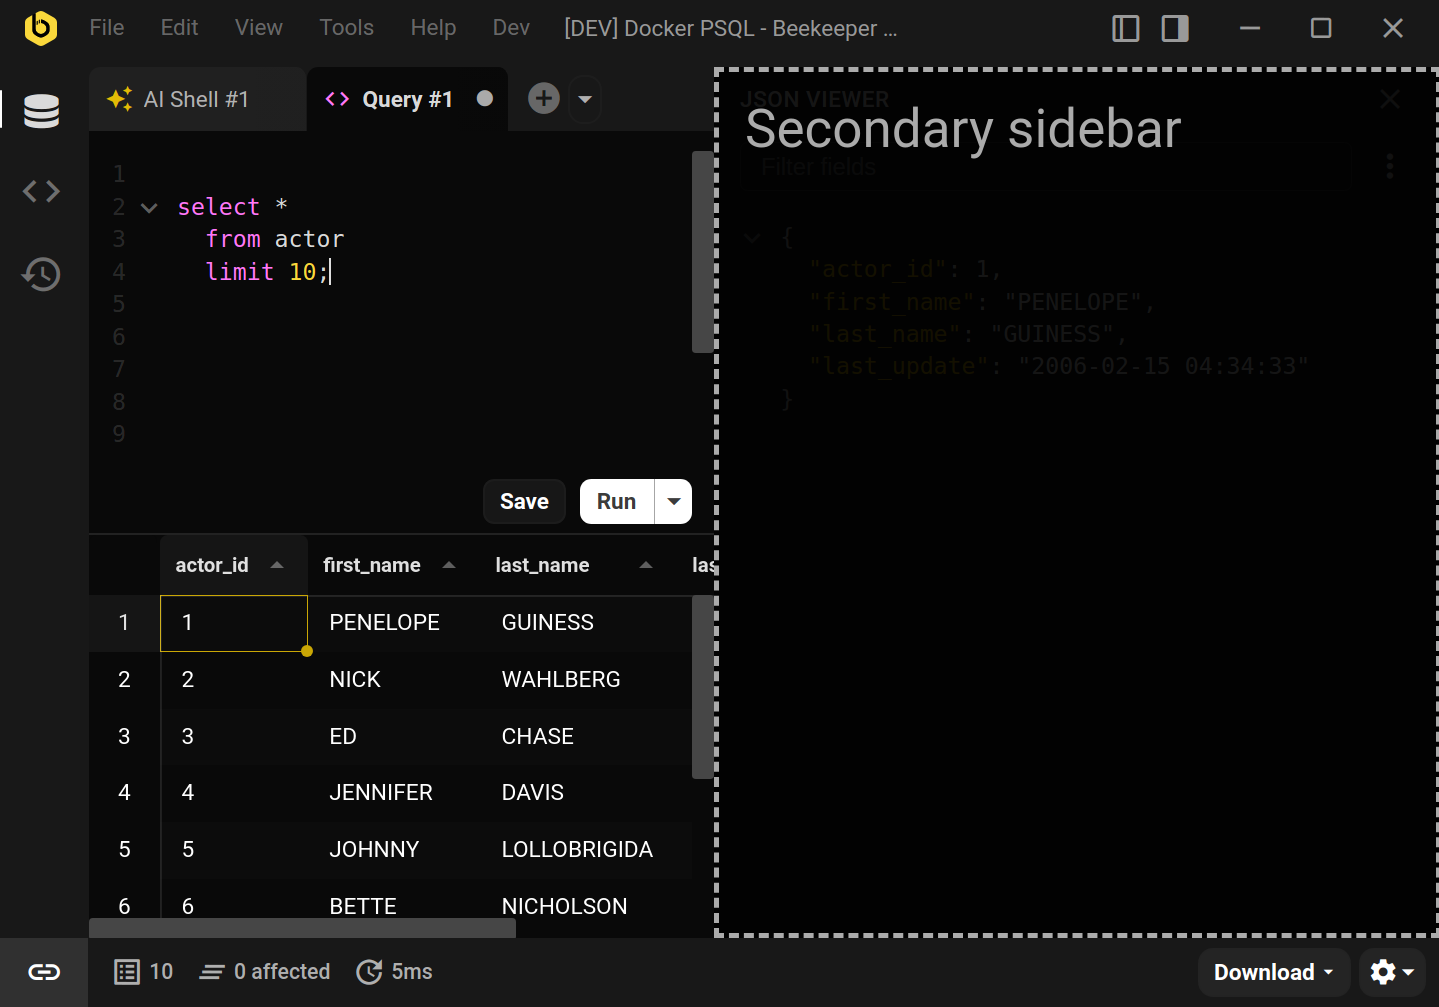Open the Help menu
The width and height of the screenshot is (1439, 1007).
click(434, 28)
